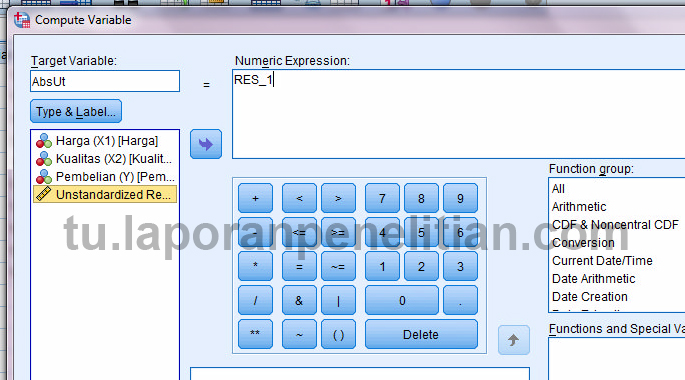Screen dimensions: 685x380
Task: Click the up arrow insert-function button
Action: (x=514, y=340)
